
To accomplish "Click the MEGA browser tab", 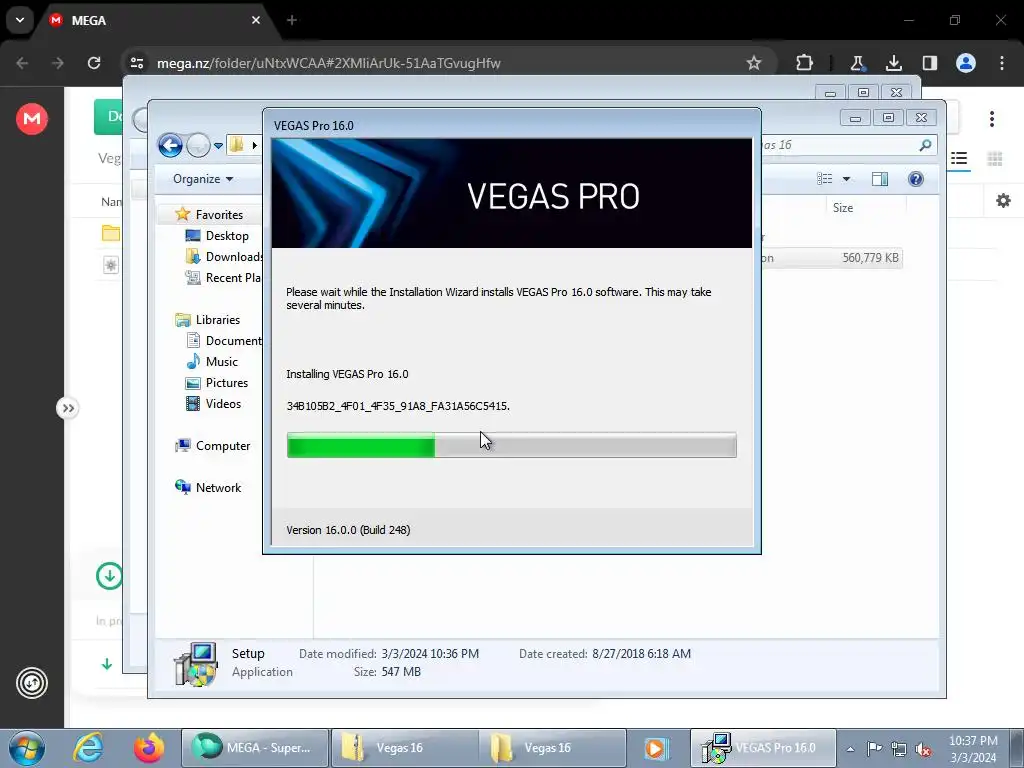I will [155, 20].
